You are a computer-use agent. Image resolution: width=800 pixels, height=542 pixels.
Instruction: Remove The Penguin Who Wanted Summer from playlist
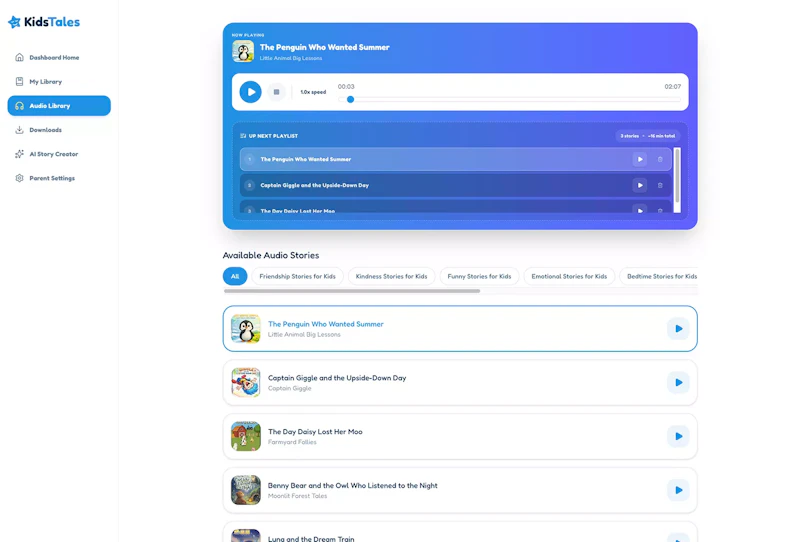pos(660,159)
